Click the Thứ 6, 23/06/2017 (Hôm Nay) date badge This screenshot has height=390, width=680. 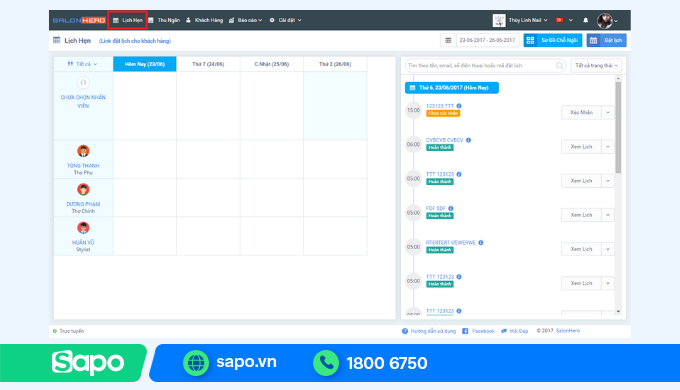click(x=452, y=88)
